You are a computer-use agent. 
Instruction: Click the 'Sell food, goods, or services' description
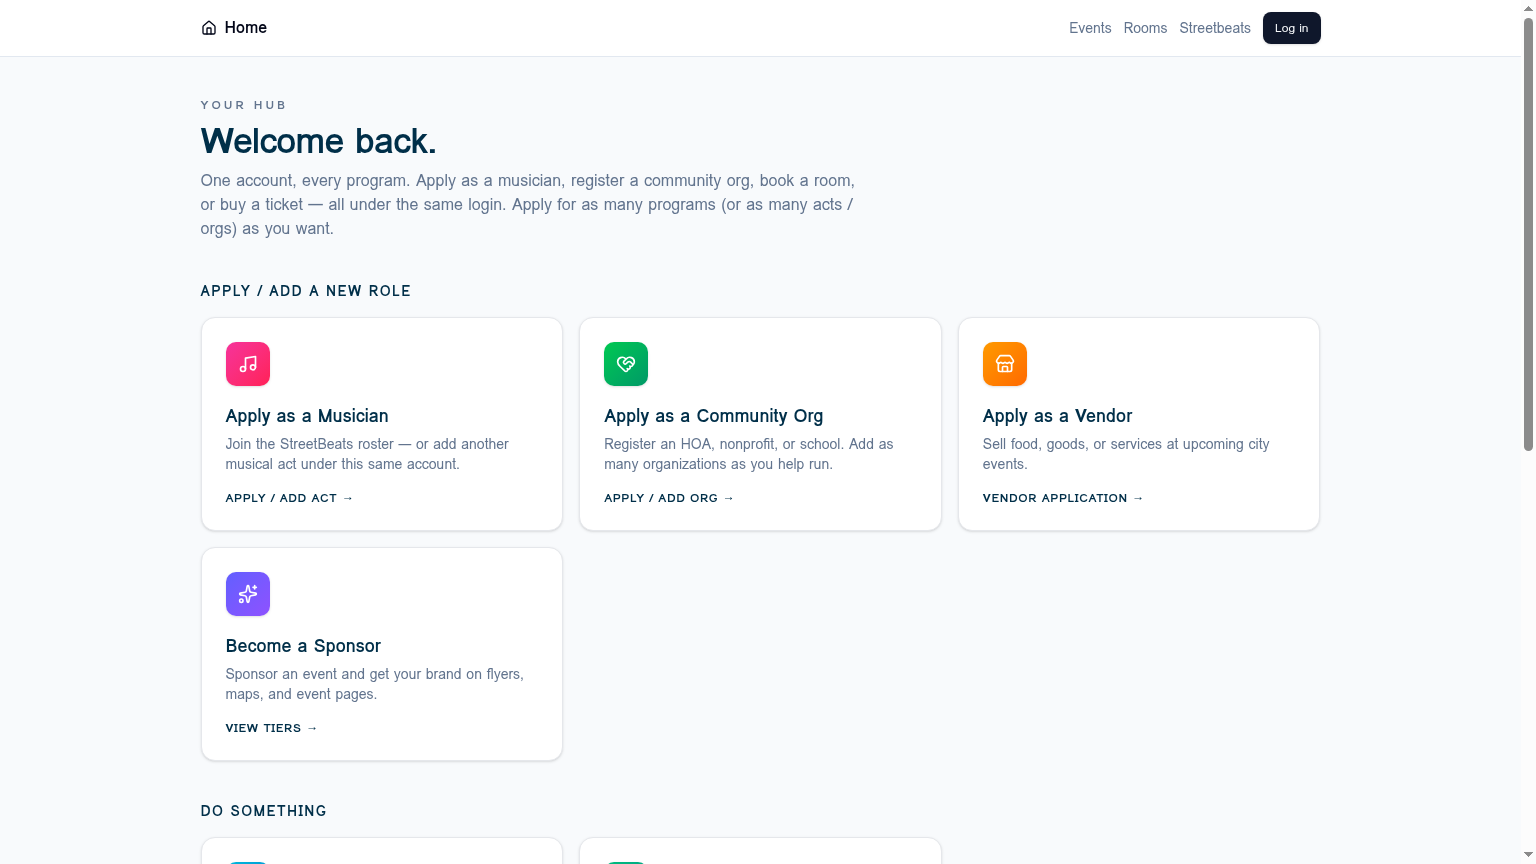click(1126, 454)
